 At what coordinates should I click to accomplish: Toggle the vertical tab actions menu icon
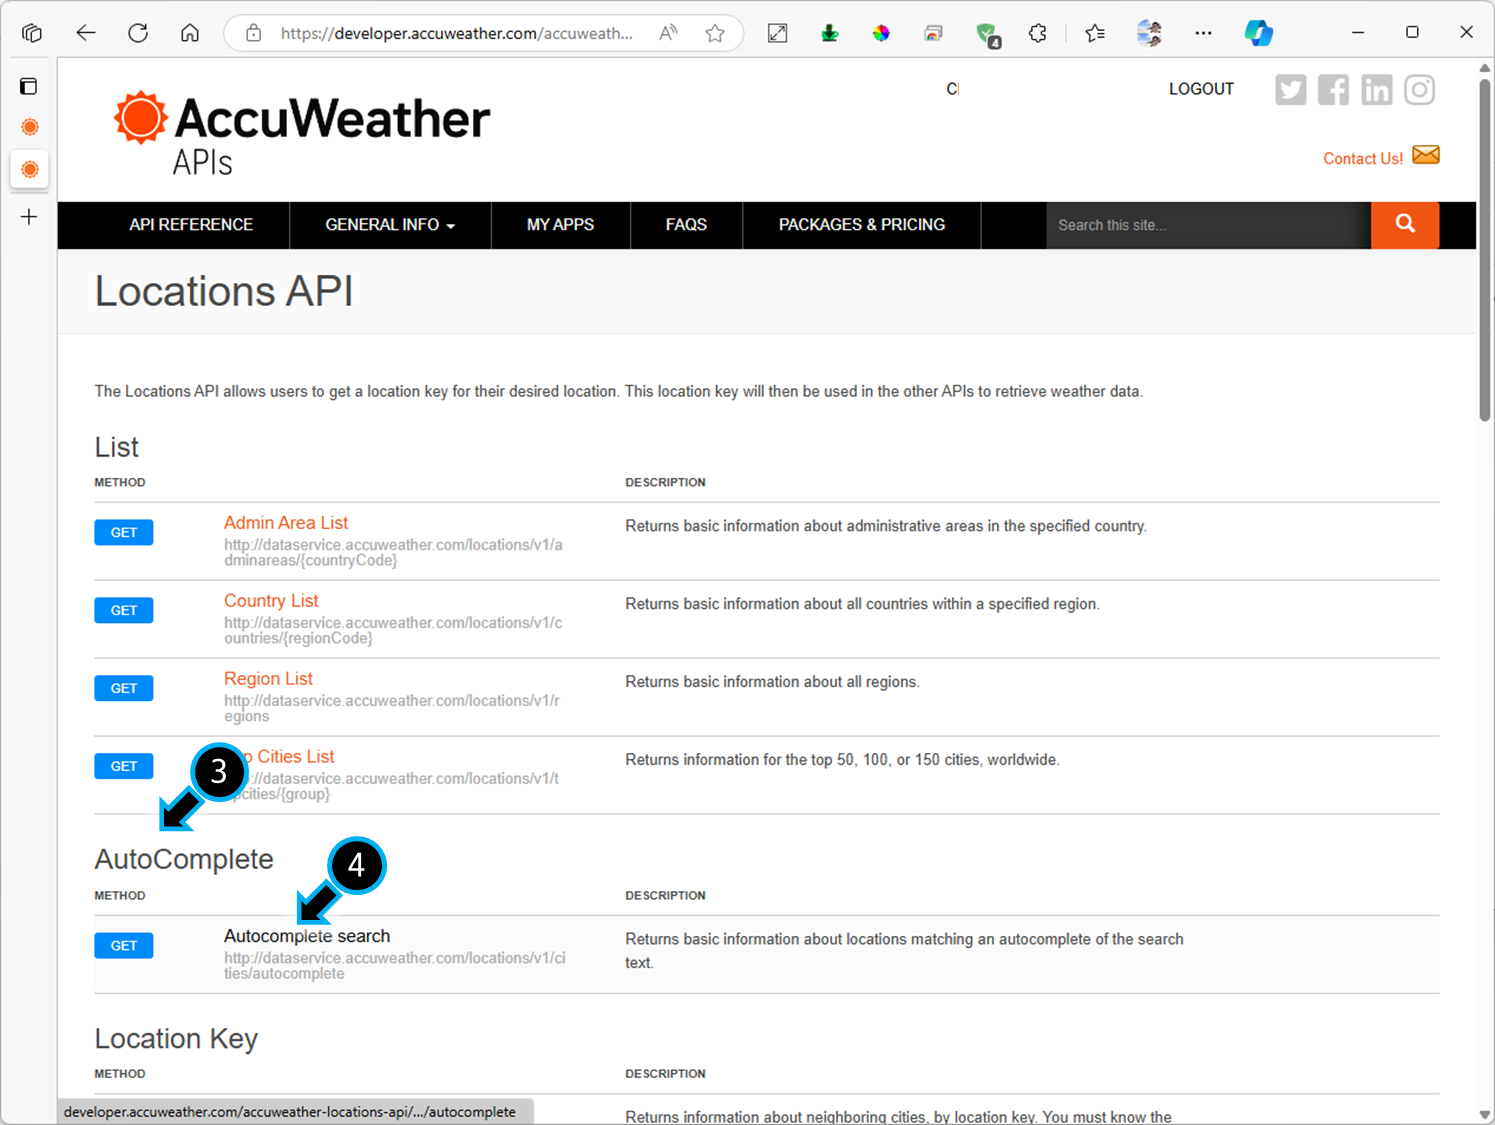pyautogui.click(x=29, y=86)
